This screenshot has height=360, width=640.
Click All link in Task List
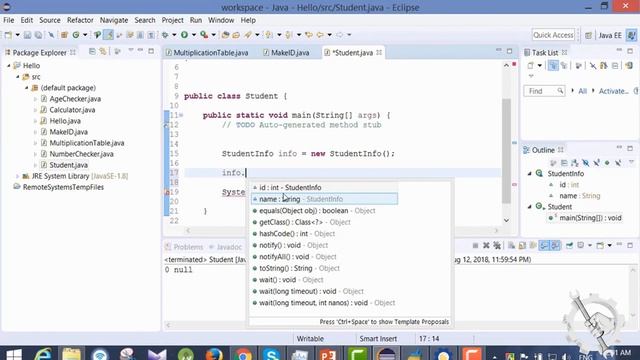coord(582,91)
